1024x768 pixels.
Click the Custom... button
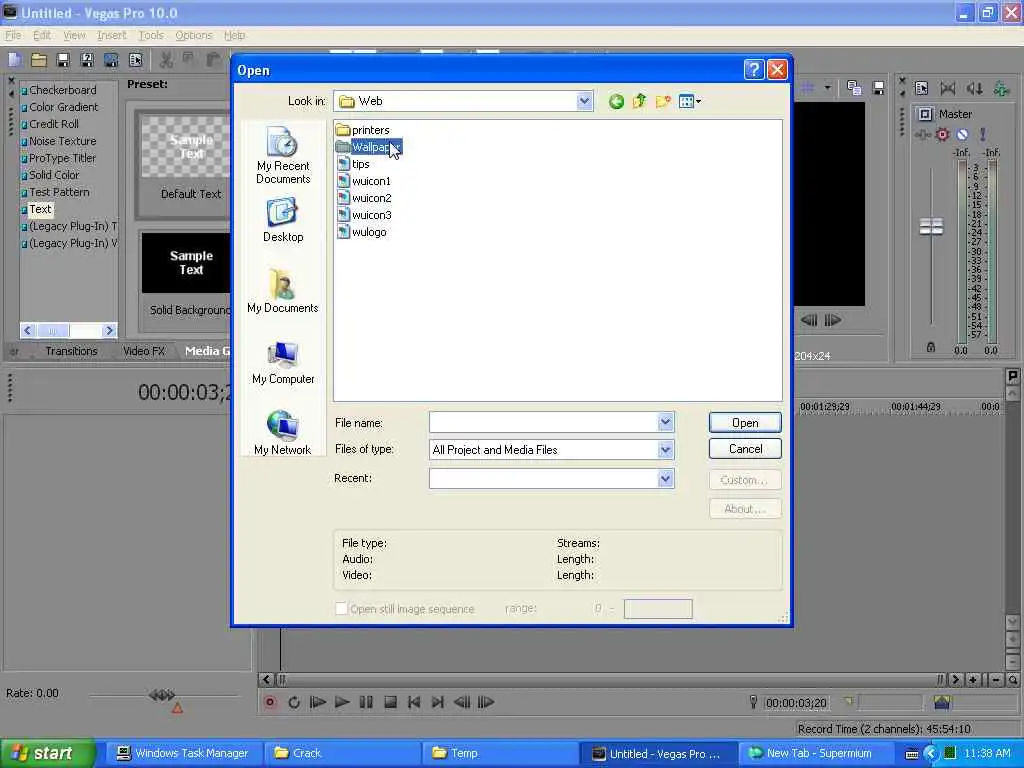coord(745,480)
